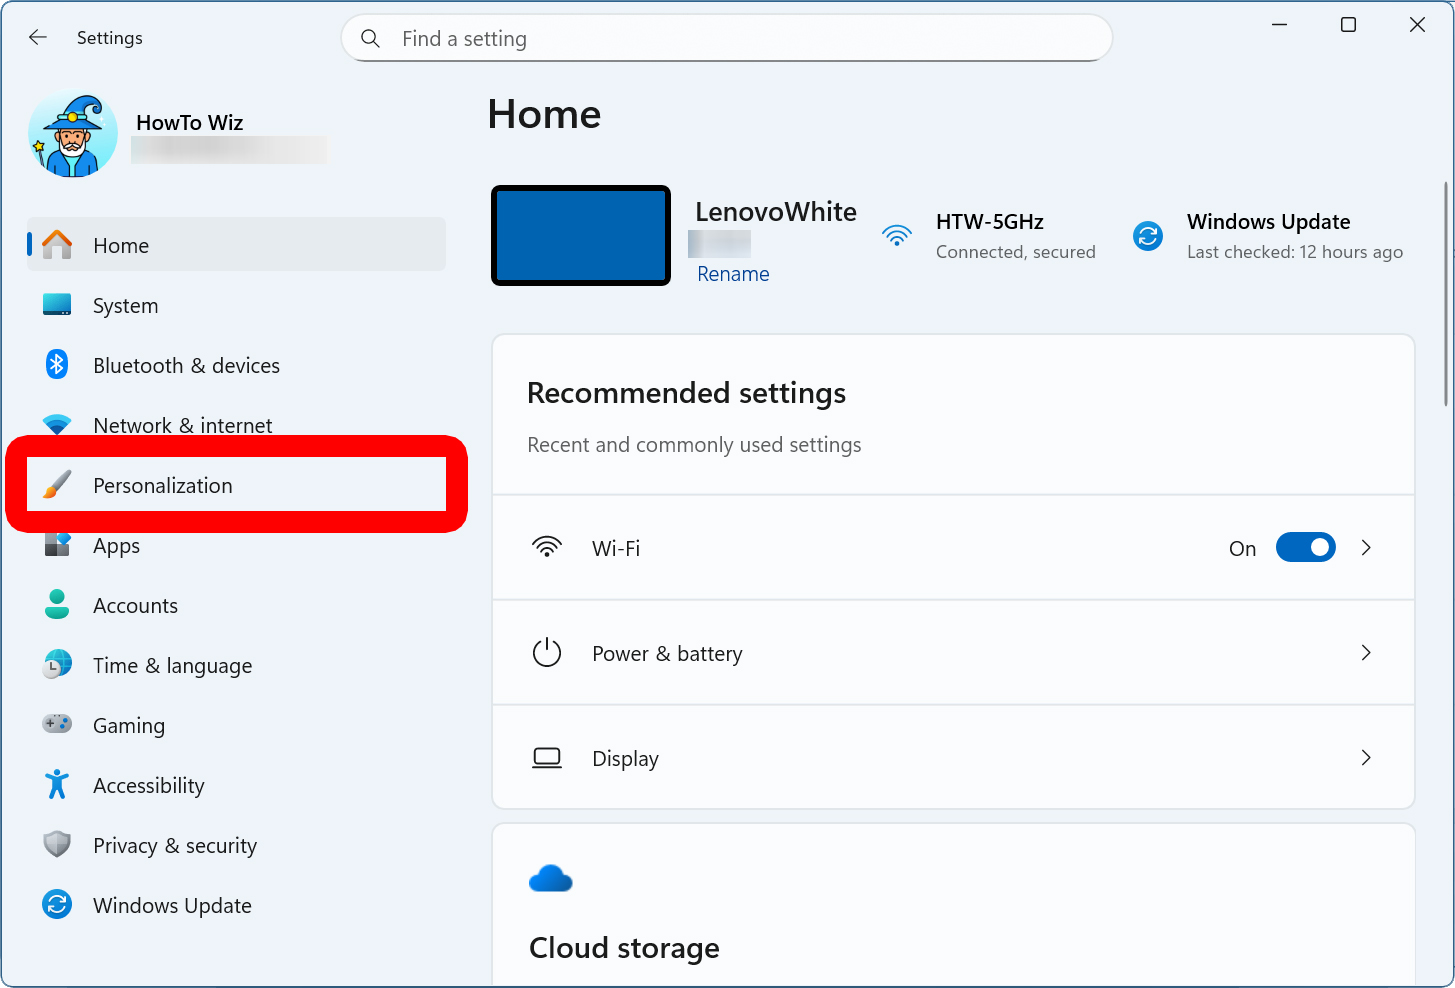Click the Accessibility figure icon
The image size is (1455, 988).
pos(57,785)
